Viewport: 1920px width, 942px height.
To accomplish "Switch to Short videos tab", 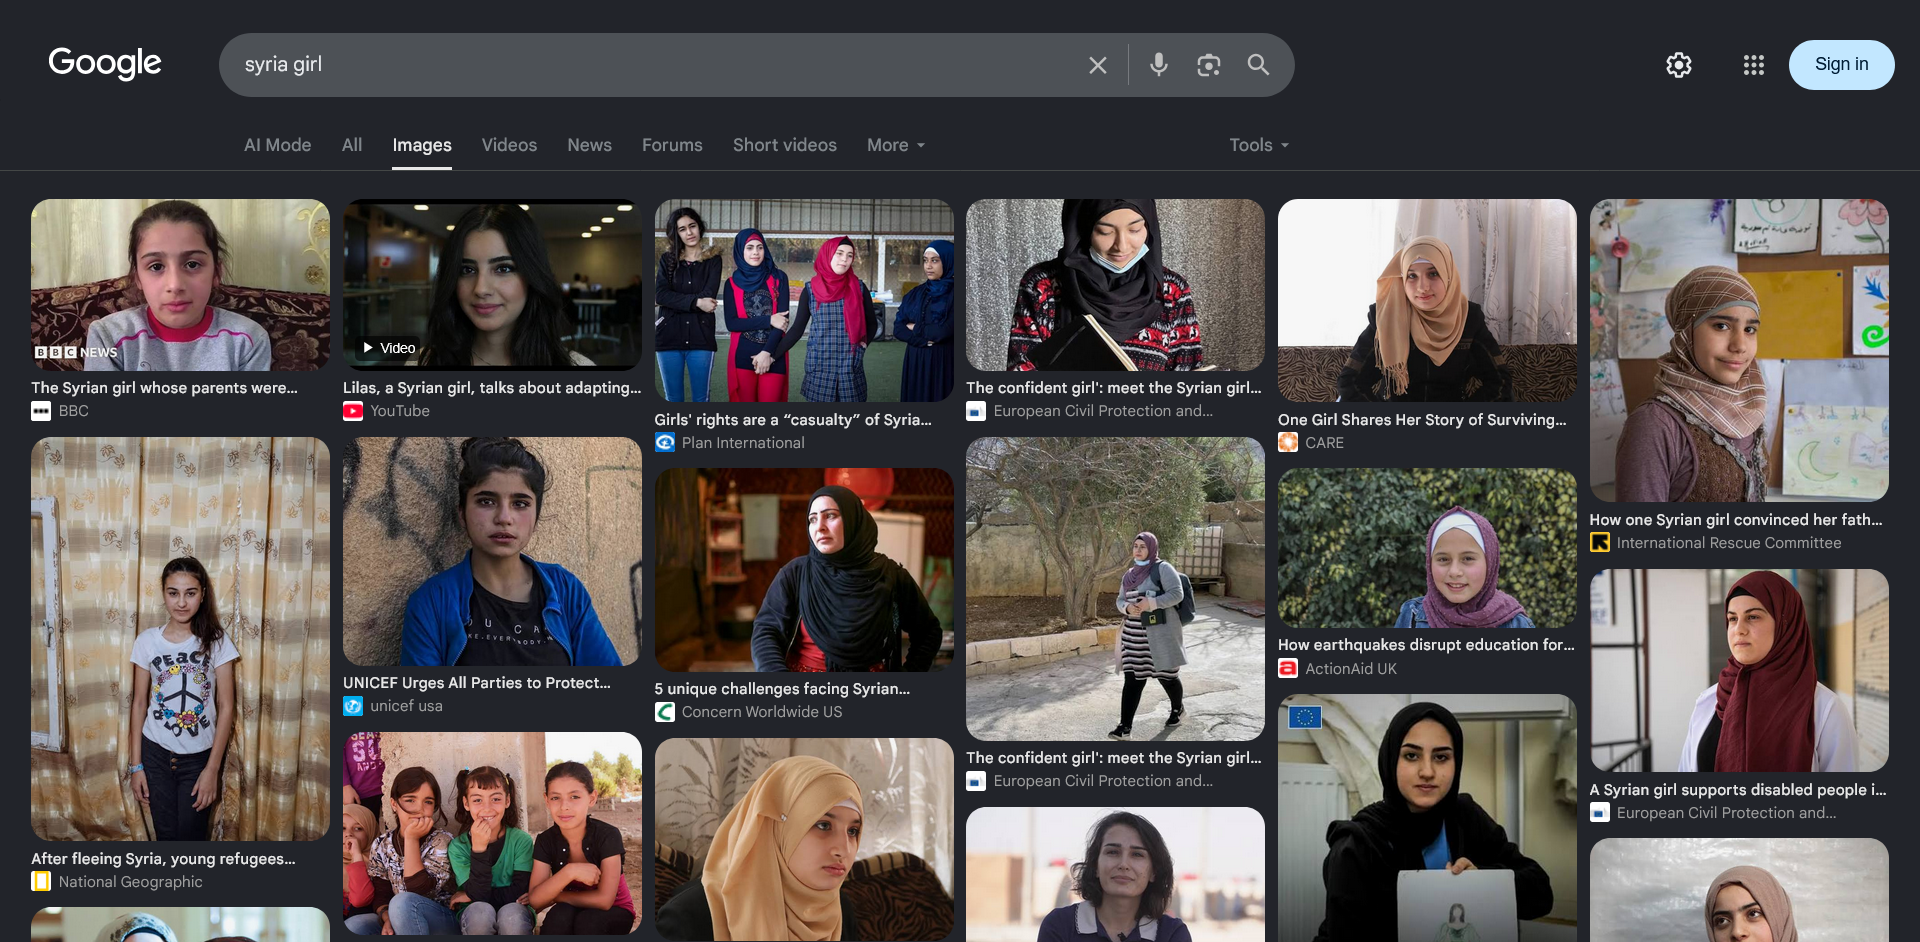I will (785, 145).
